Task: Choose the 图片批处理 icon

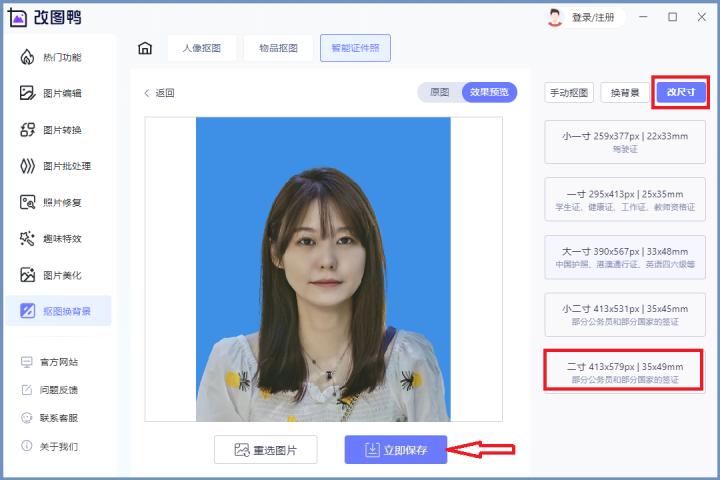Action: (x=27, y=166)
